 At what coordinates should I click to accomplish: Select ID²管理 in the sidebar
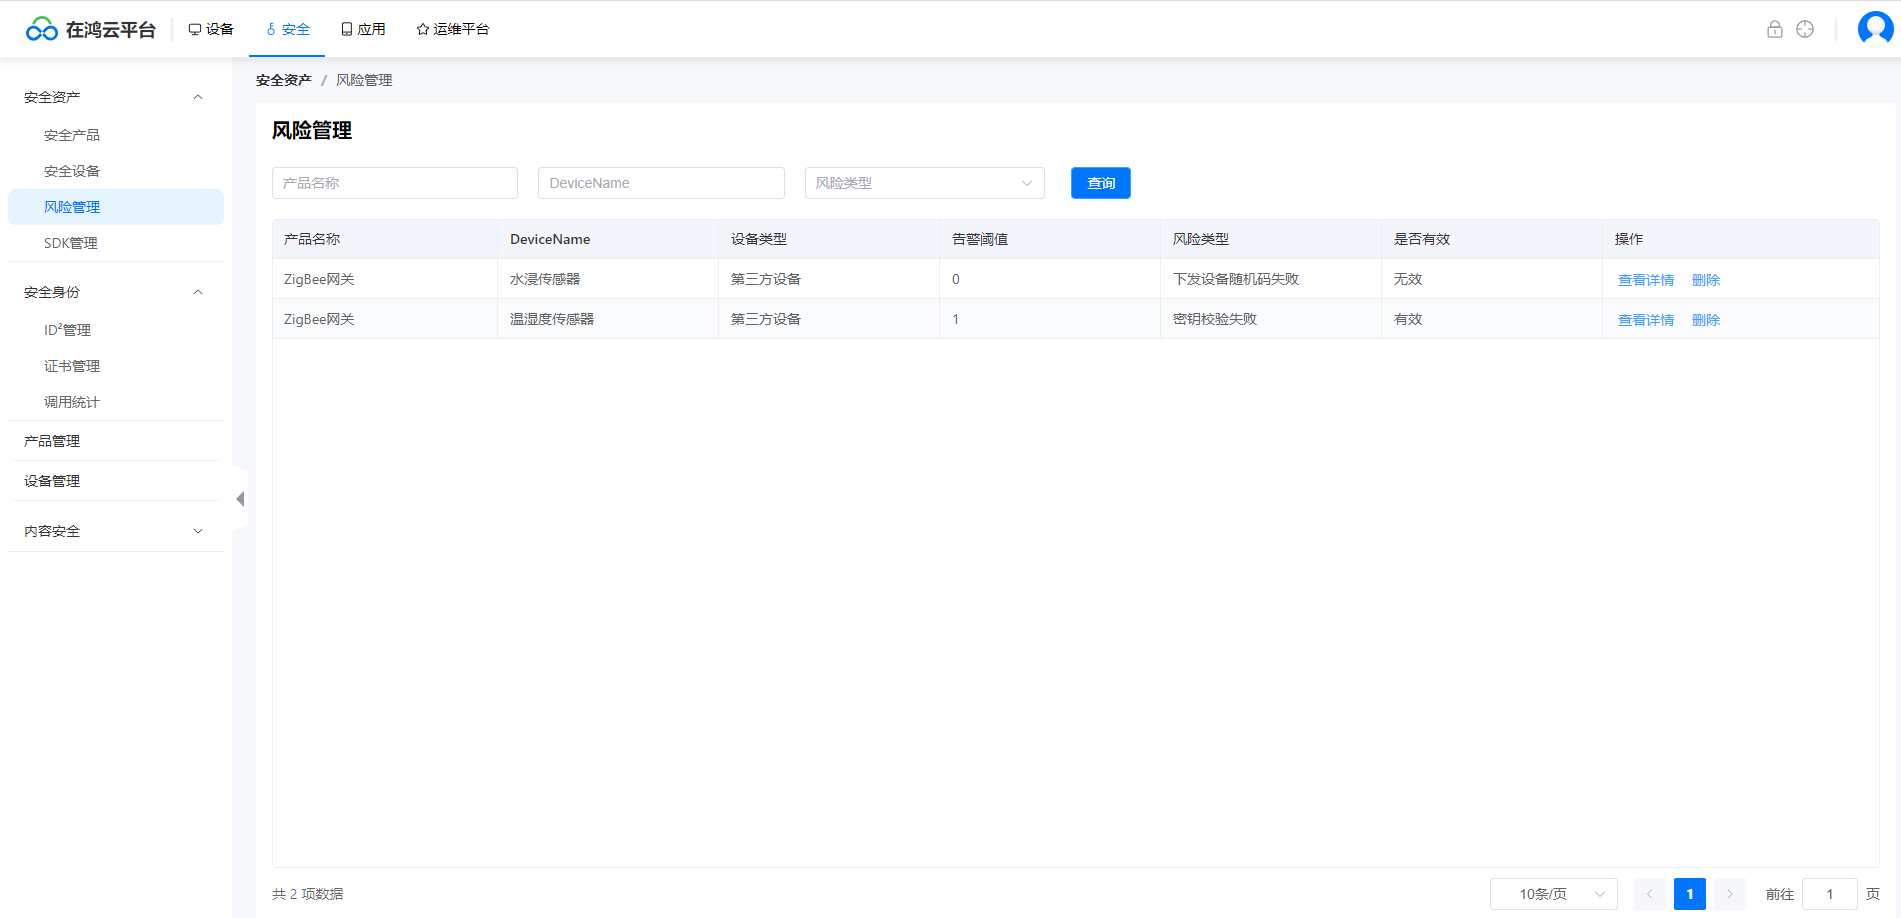coord(116,330)
